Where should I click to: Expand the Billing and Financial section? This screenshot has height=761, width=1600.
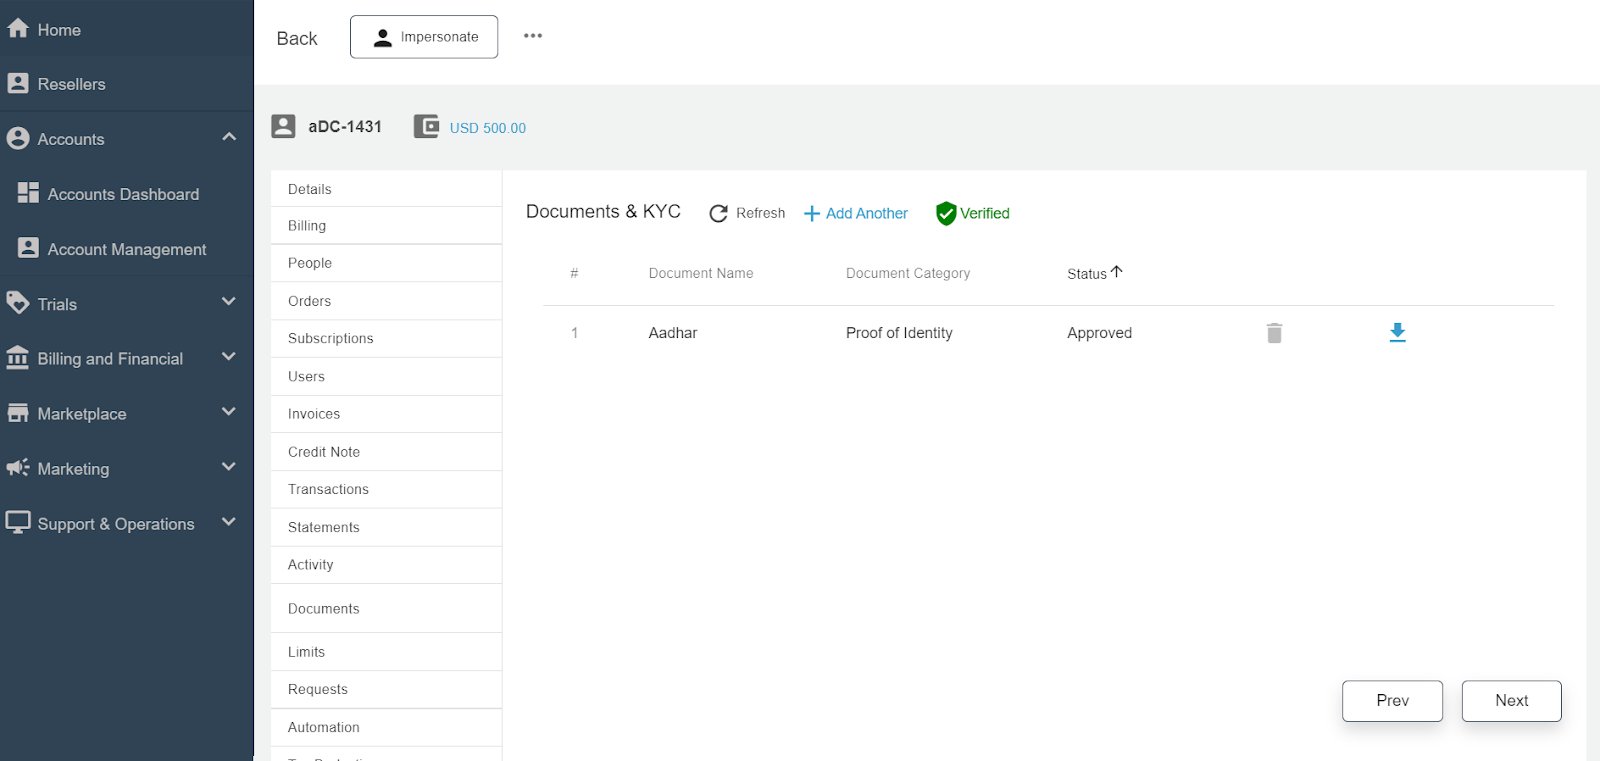229,356
